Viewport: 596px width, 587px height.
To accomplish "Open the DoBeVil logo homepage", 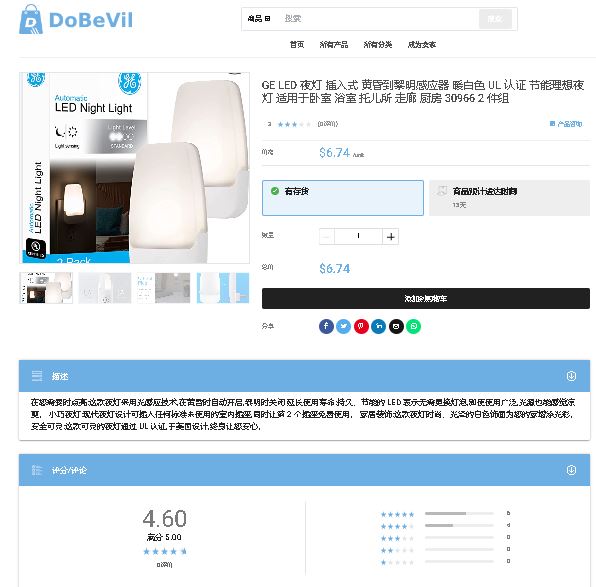I will click(x=76, y=20).
